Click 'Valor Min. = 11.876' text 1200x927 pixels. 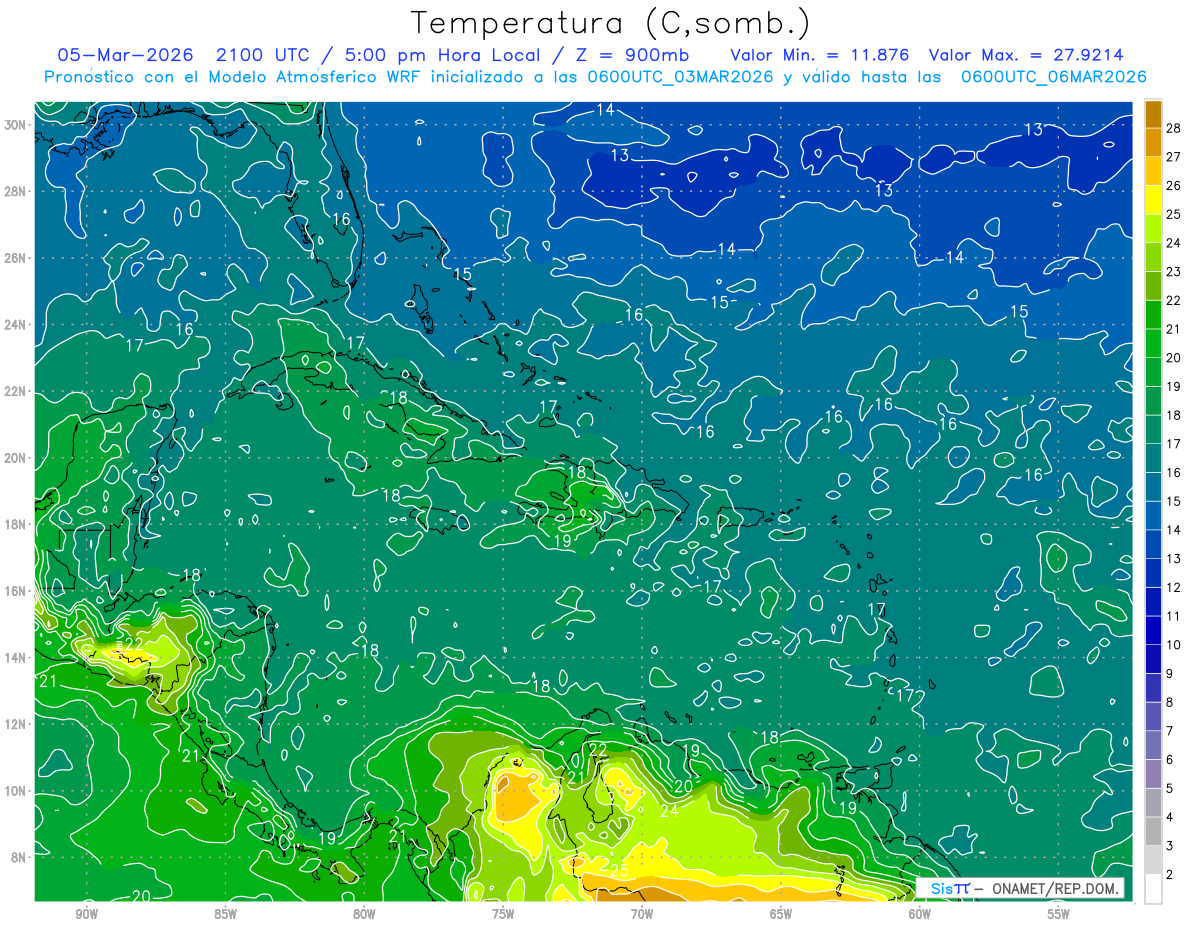tap(819, 55)
